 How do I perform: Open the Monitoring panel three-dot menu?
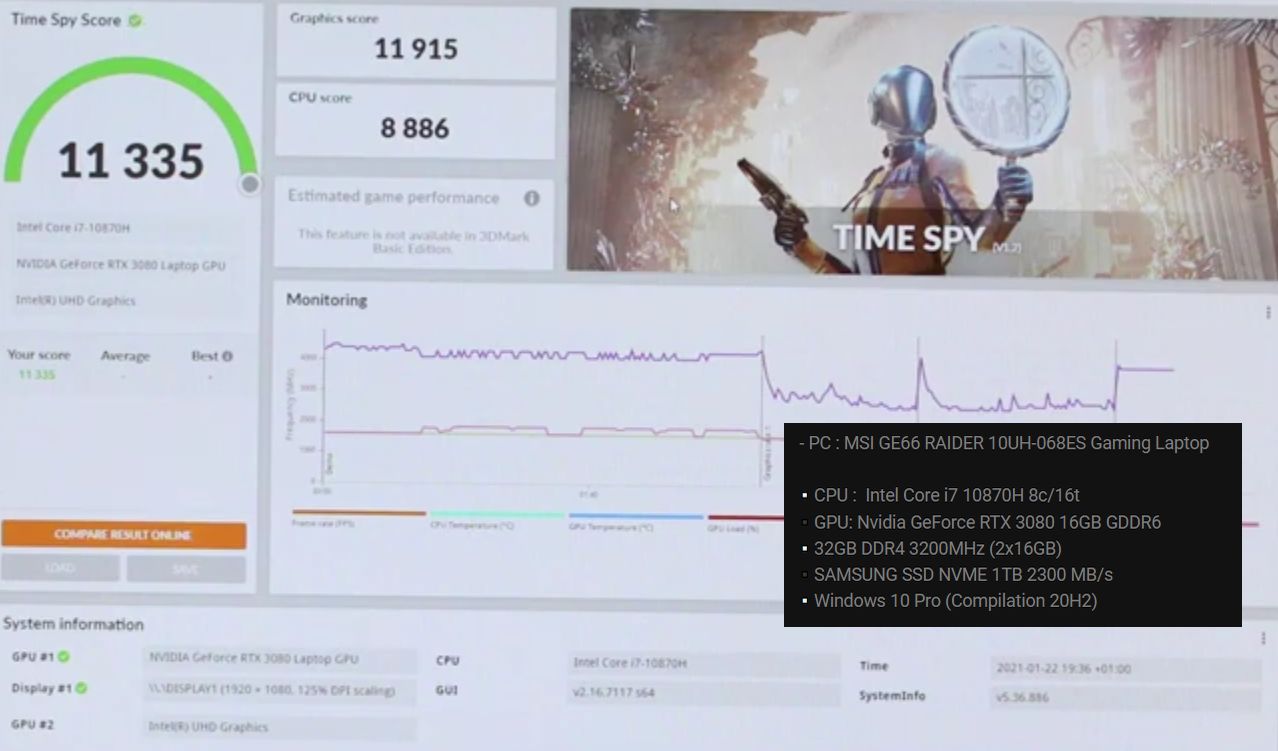(x=1268, y=313)
